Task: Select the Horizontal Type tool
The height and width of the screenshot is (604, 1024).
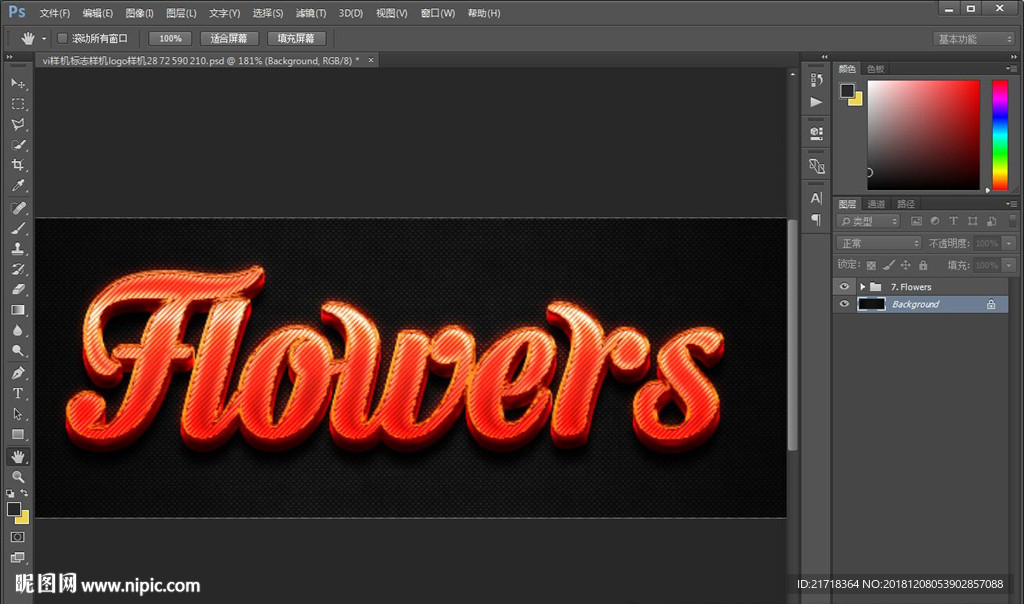Action: pos(18,393)
